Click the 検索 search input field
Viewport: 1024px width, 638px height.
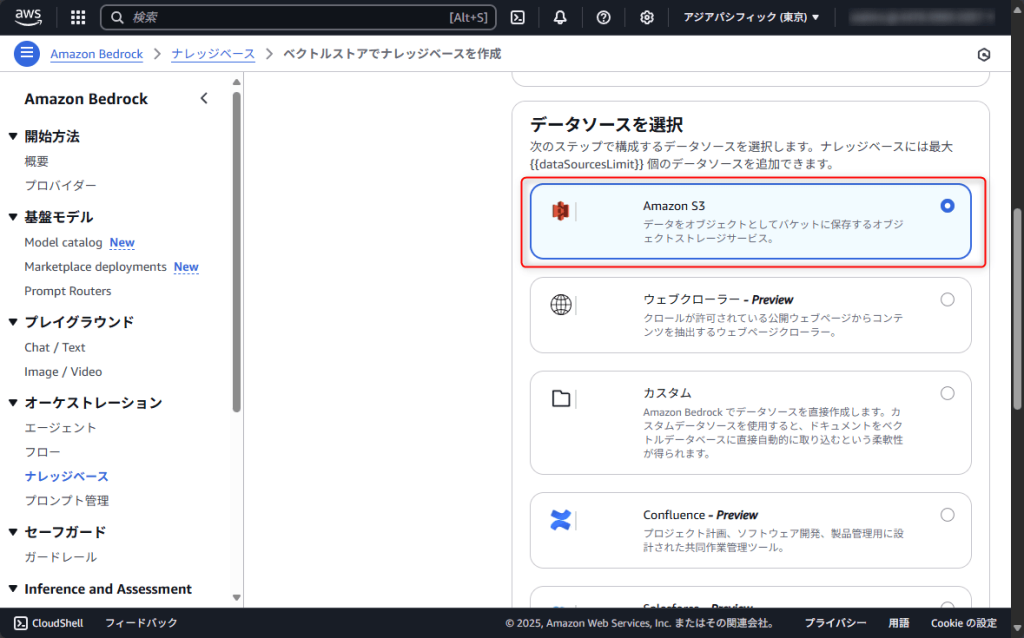[x=298, y=18]
